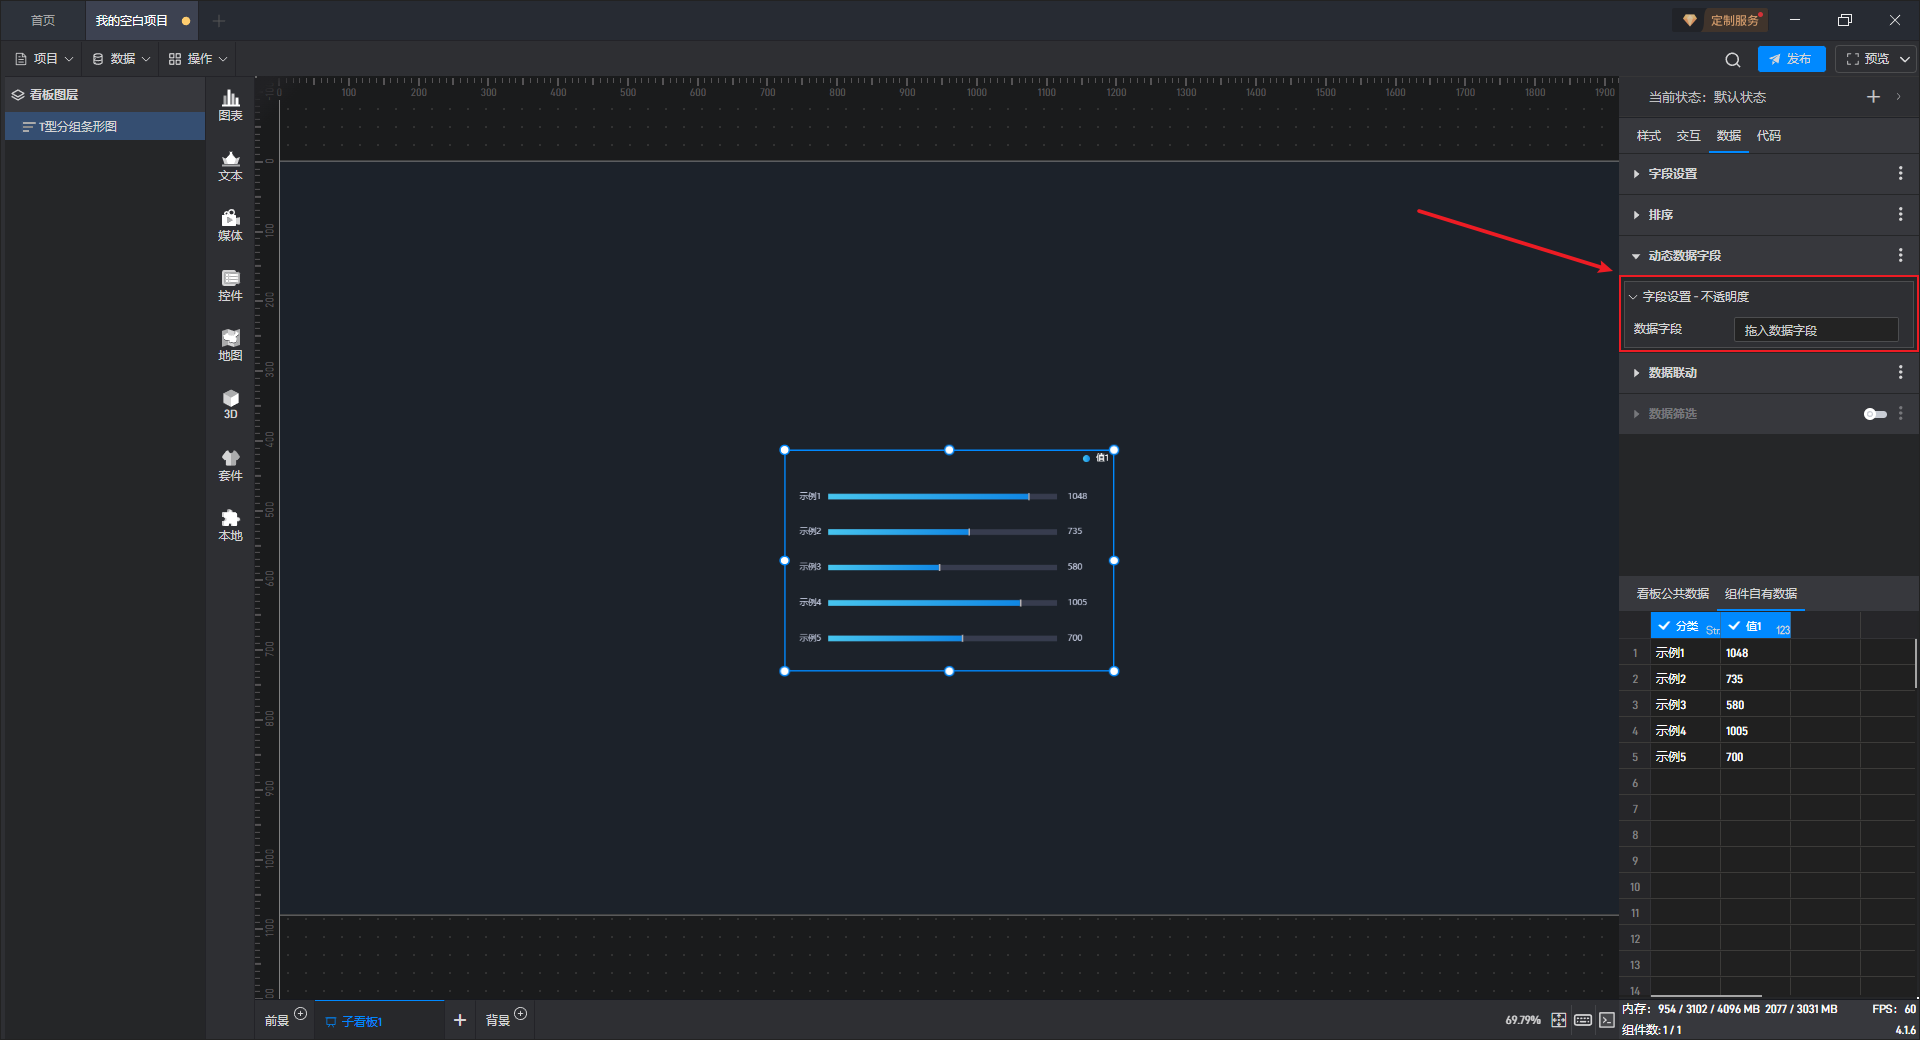The height and width of the screenshot is (1040, 1920).
Task: Switch to the 交互 tab
Action: pos(1688,136)
